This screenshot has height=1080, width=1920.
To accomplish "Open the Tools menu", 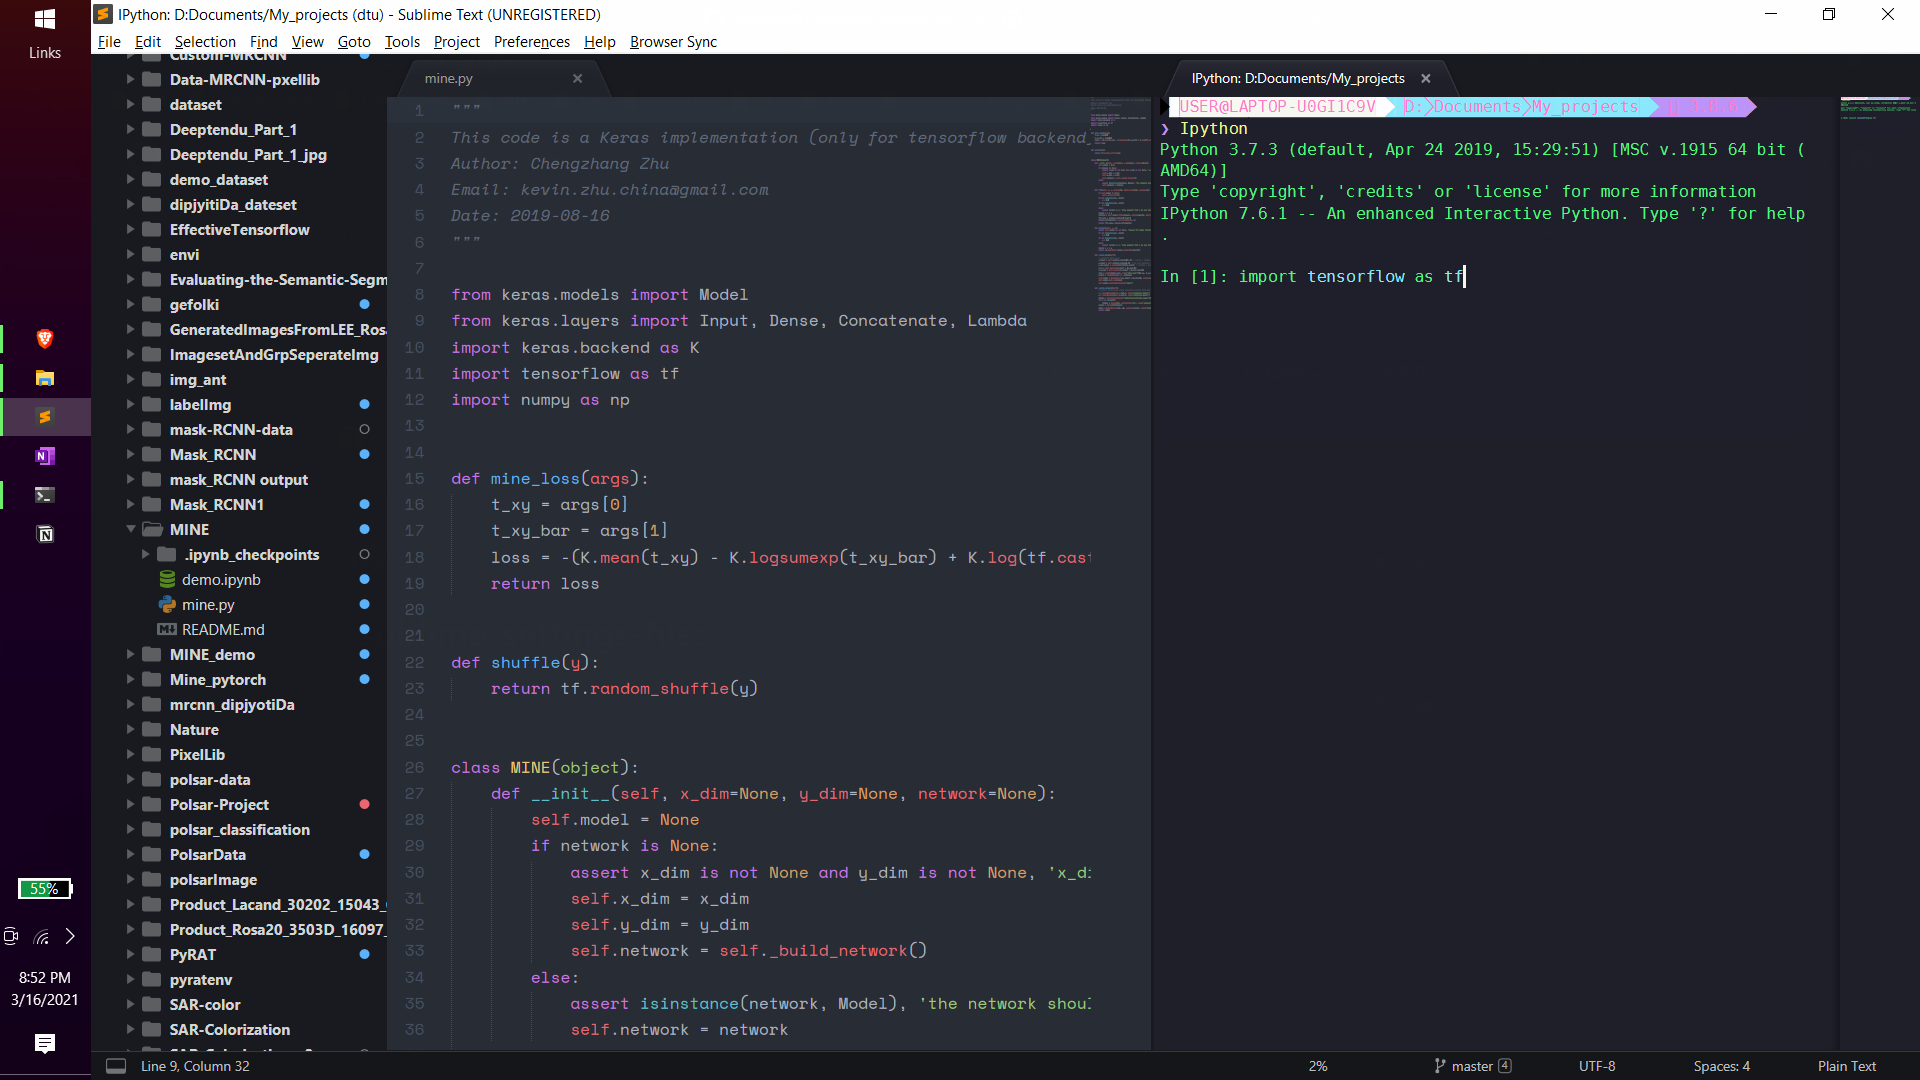I will point(402,42).
